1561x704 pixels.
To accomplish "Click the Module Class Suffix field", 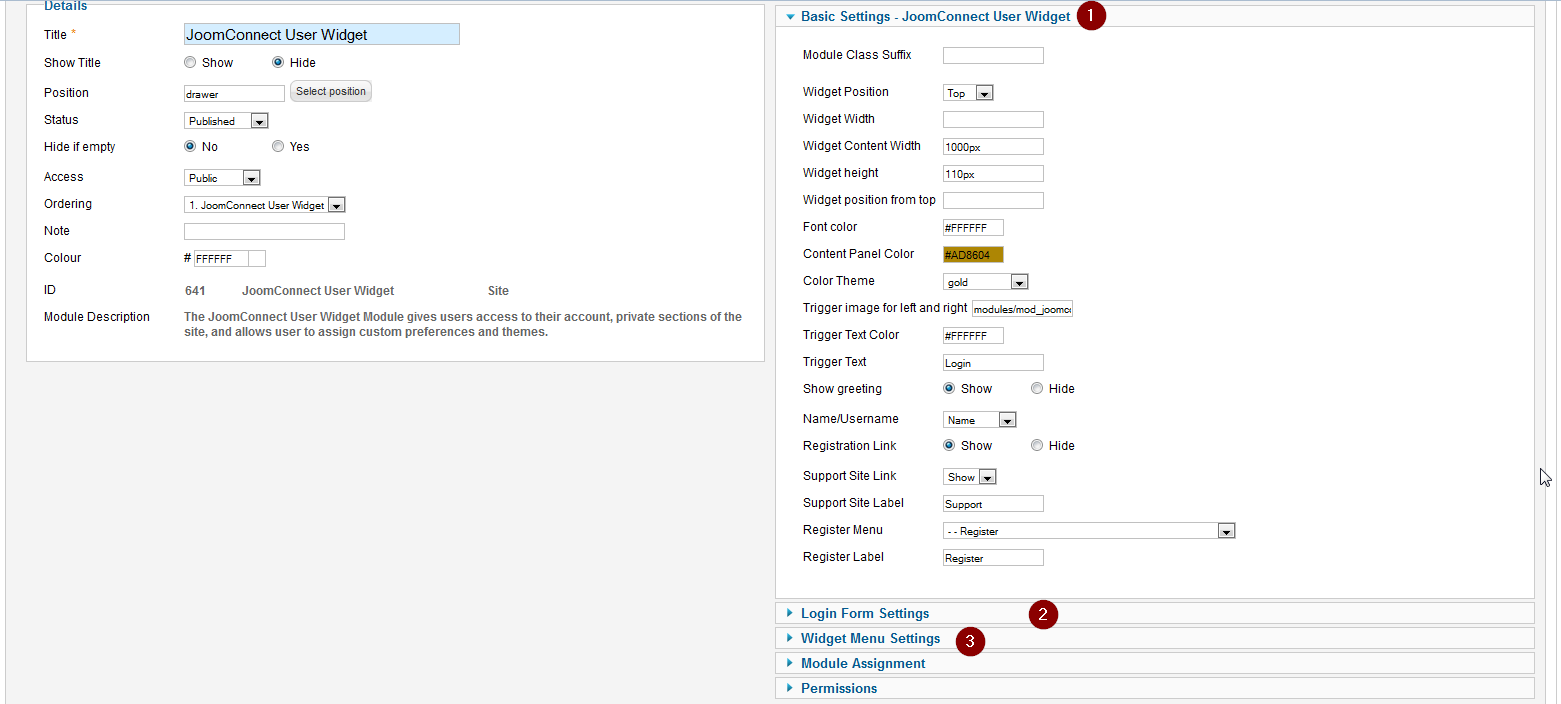I will click(993, 55).
